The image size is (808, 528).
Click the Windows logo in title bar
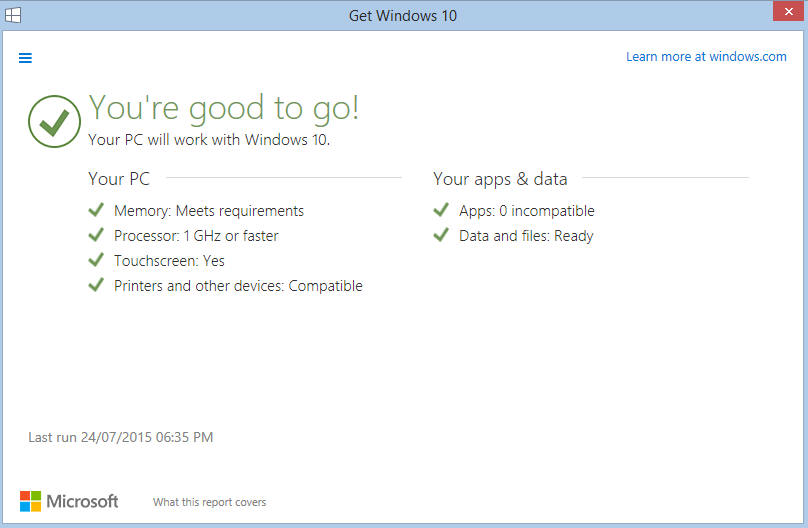[x=13, y=15]
